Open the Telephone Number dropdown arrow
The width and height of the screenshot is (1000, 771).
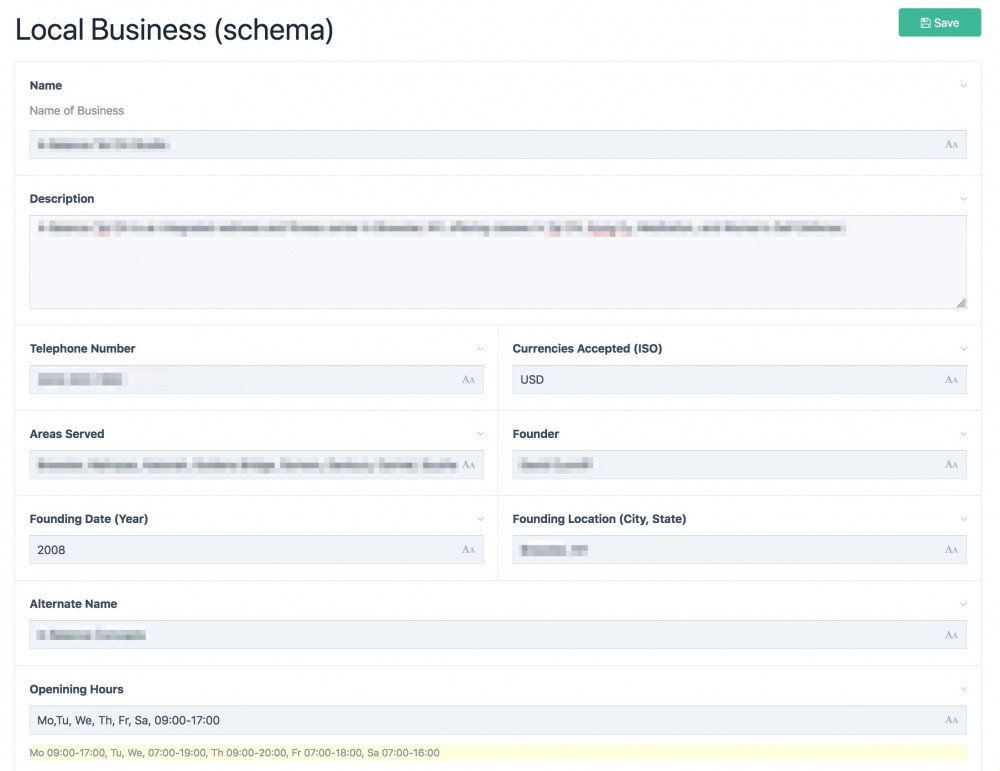pos(481,349)
